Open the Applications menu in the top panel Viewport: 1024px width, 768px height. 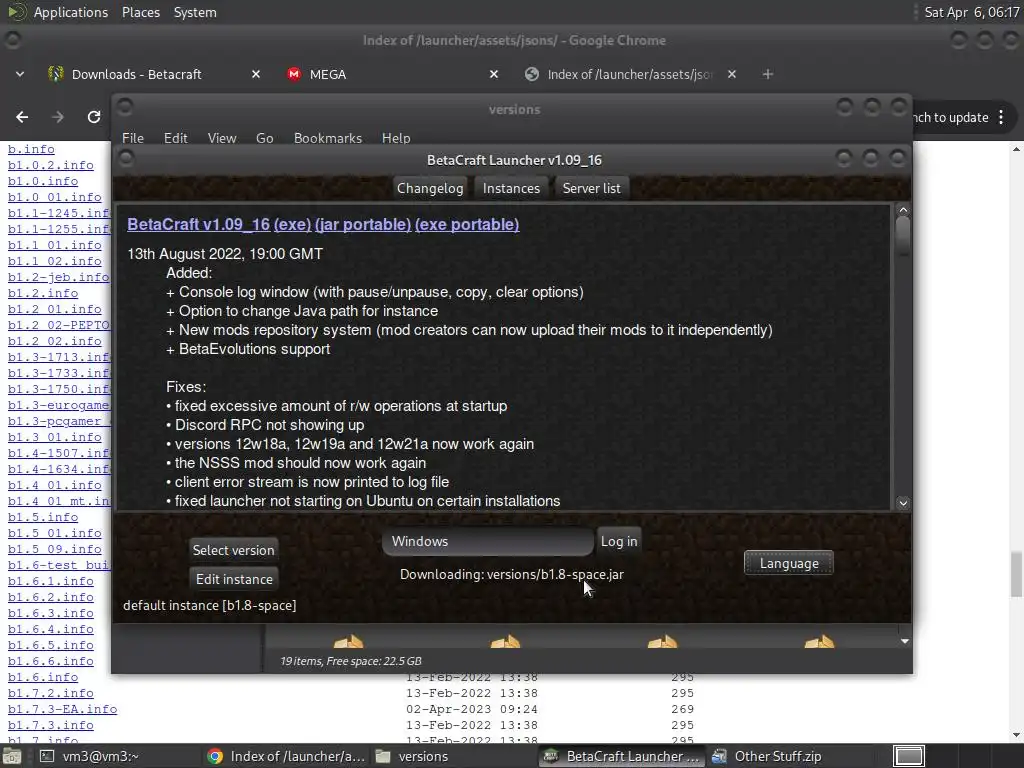coord(71,12)
